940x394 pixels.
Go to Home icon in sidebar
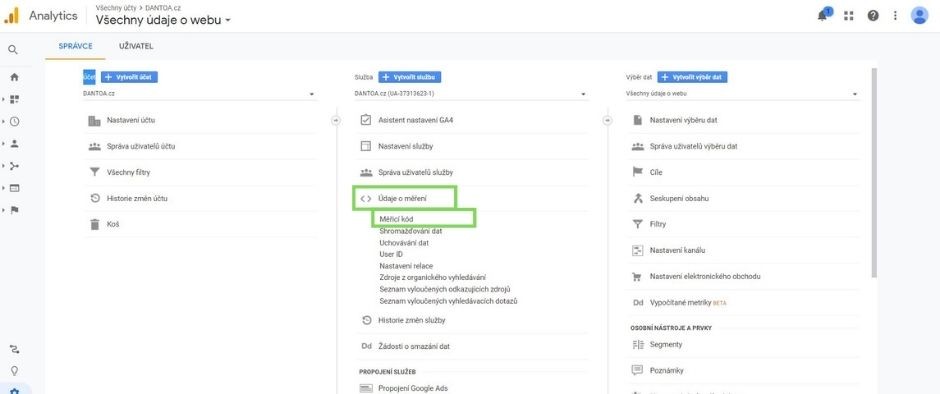[x=14, y=77]
